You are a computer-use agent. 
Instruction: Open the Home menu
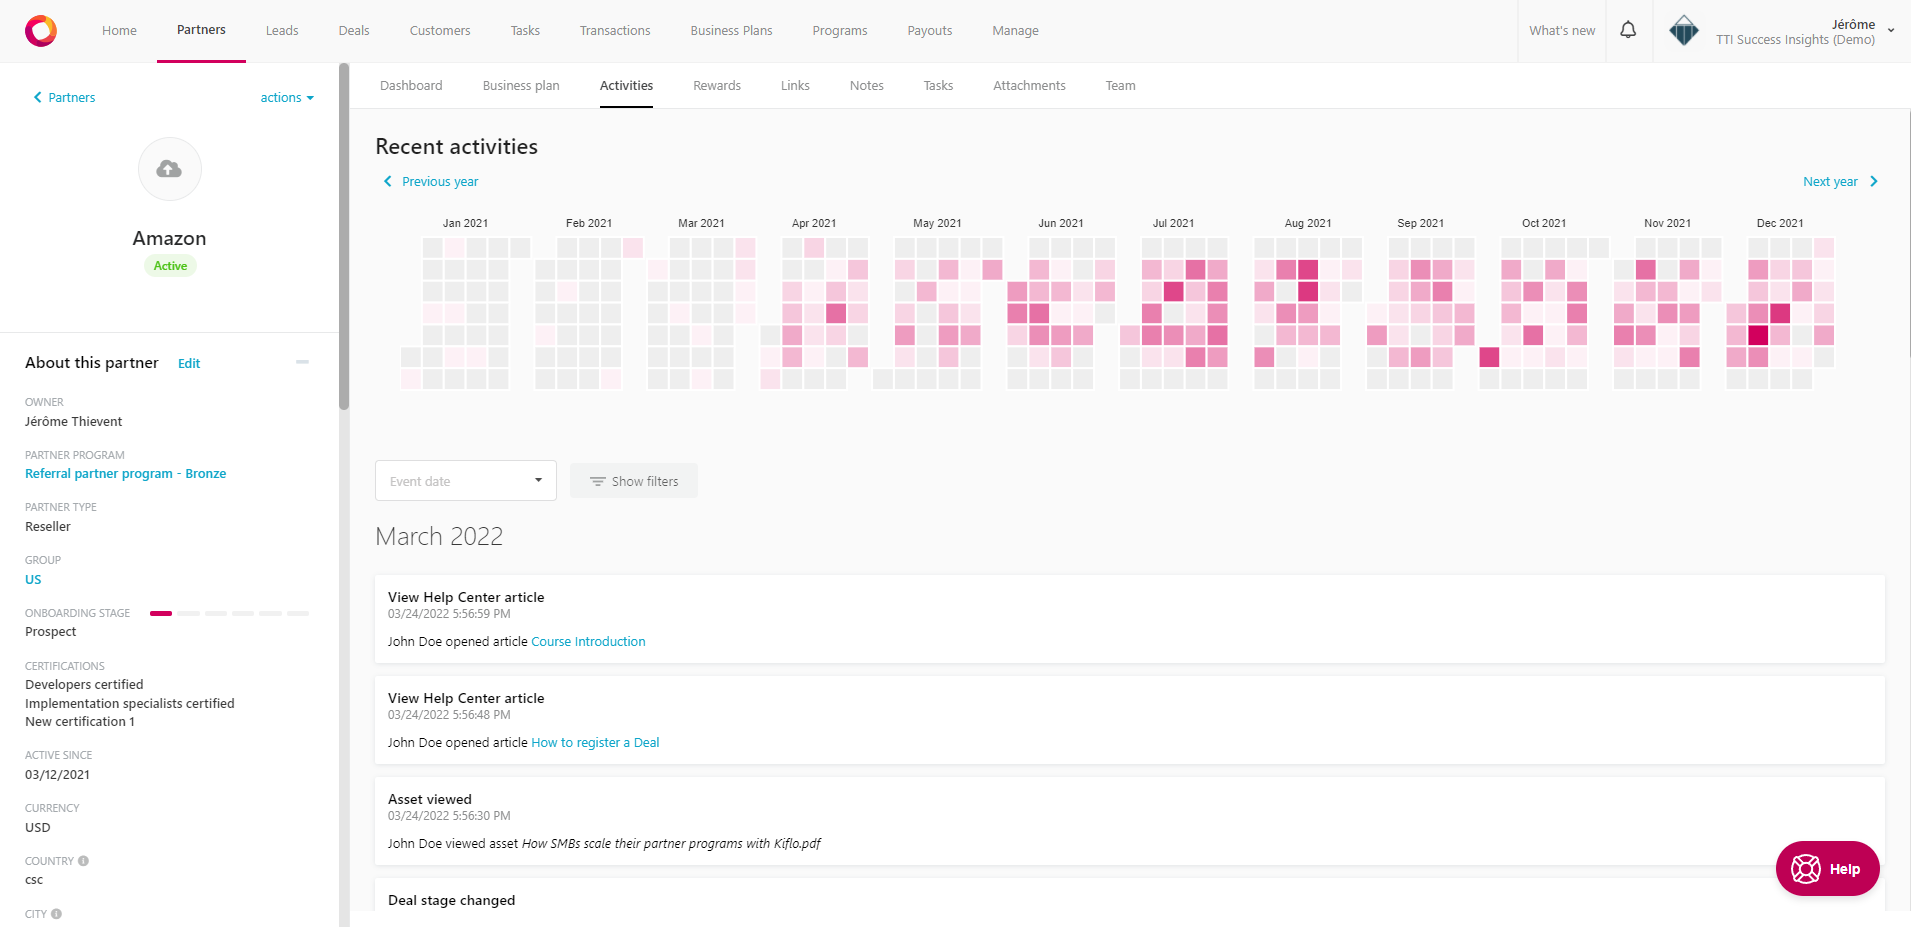click(x=119, y=31)
